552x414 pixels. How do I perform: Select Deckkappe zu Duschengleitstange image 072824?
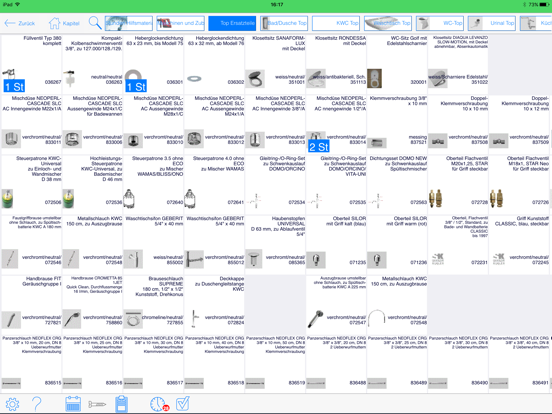click(194, 319)
